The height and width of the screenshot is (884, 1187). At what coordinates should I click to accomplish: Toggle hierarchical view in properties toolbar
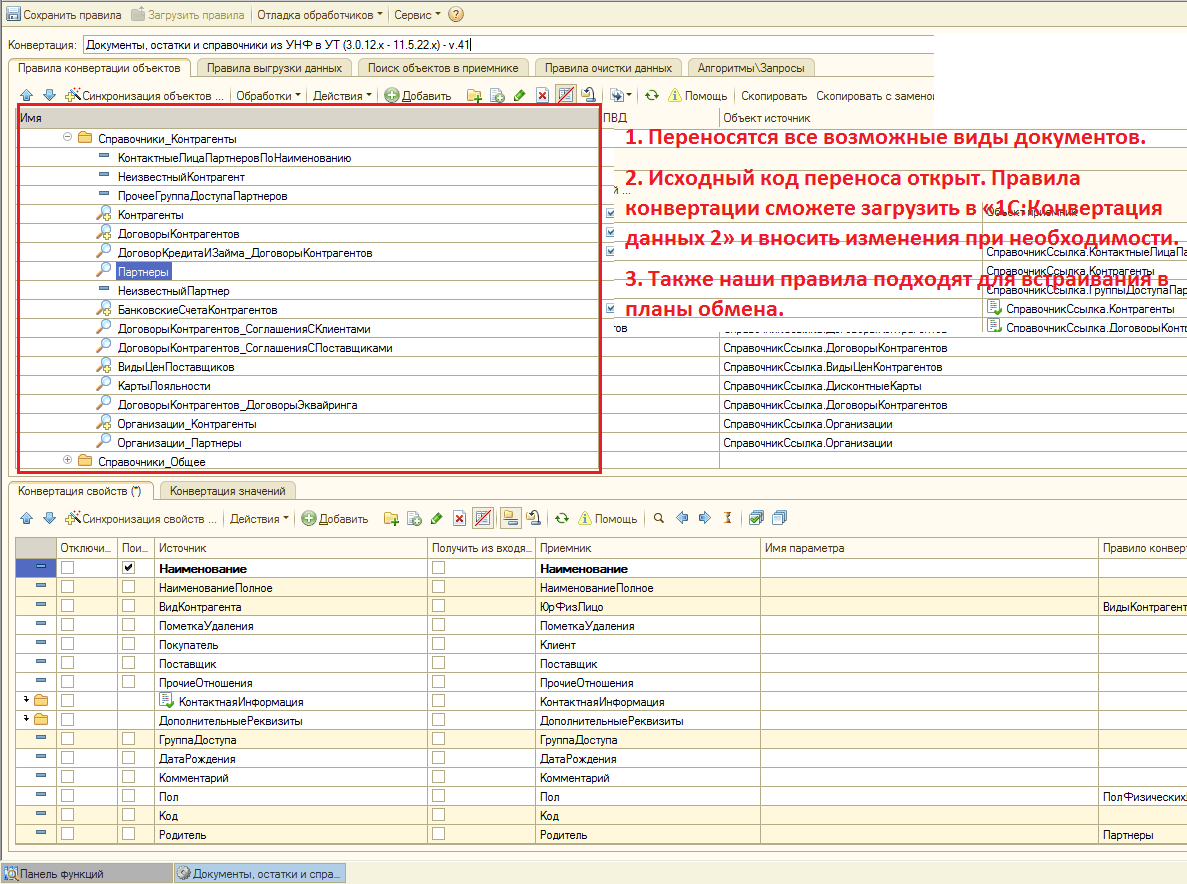point(511,518)
